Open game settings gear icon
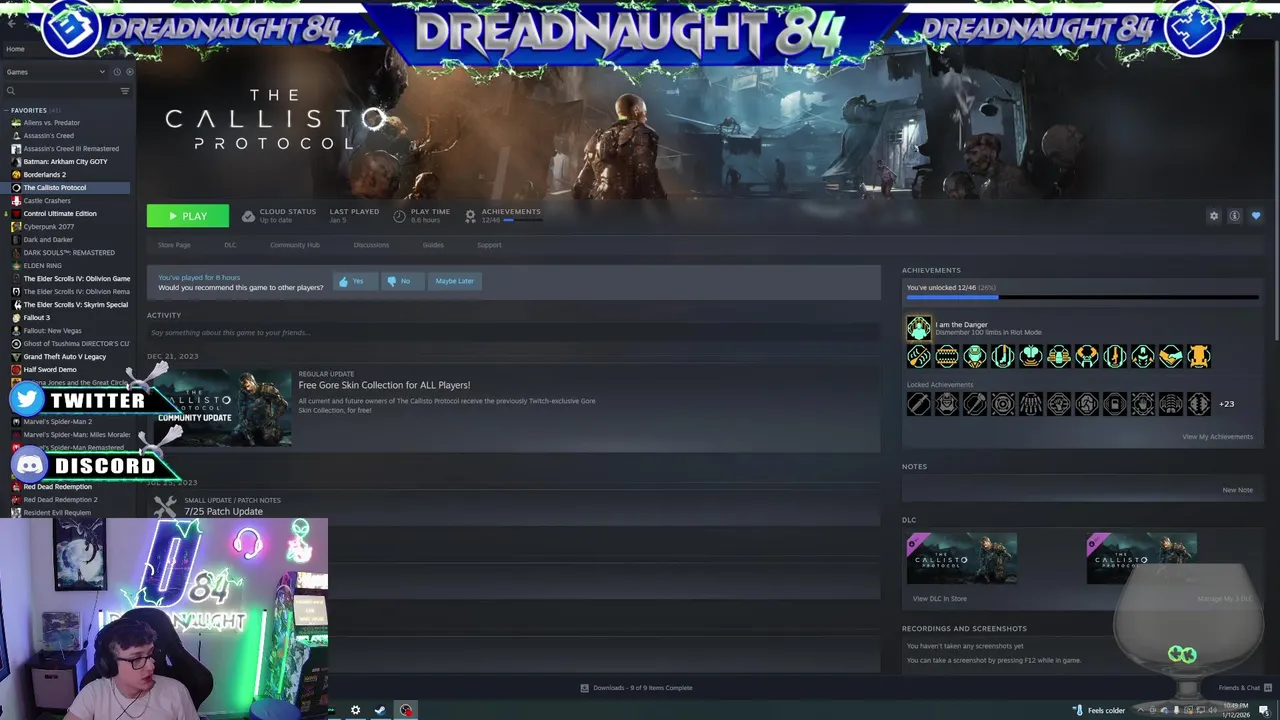This screenshot has height=720, width=1280. [x=1214, y=216]
